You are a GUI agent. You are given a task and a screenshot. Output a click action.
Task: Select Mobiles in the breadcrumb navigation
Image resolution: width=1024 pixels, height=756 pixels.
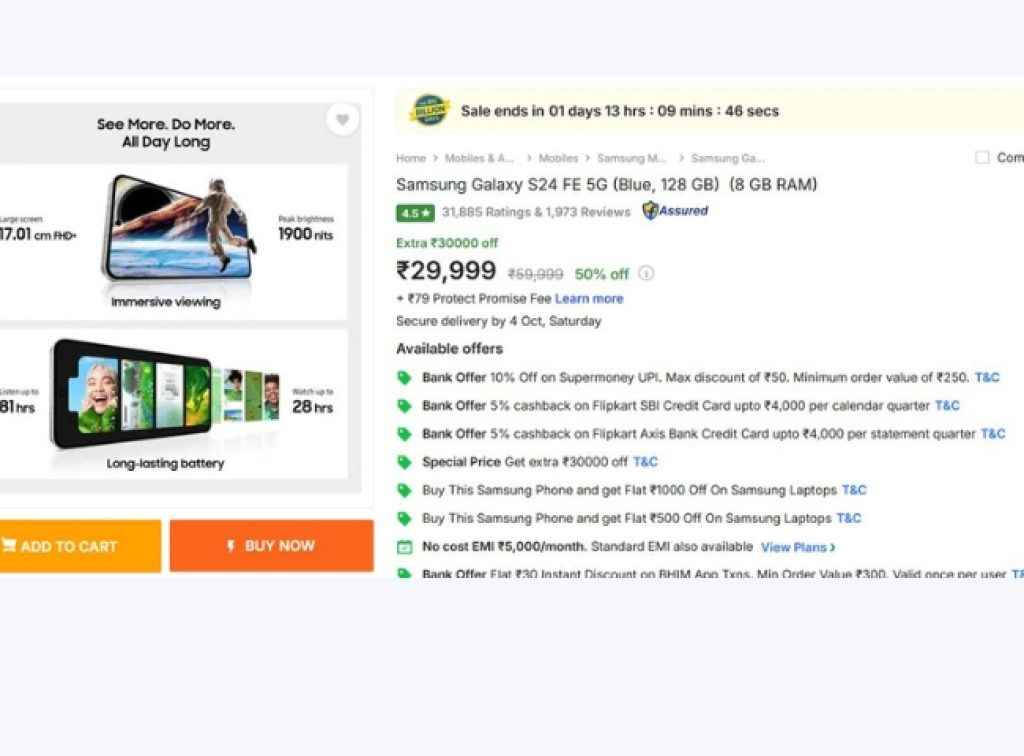pyautogui.click(x=557, y=157)
